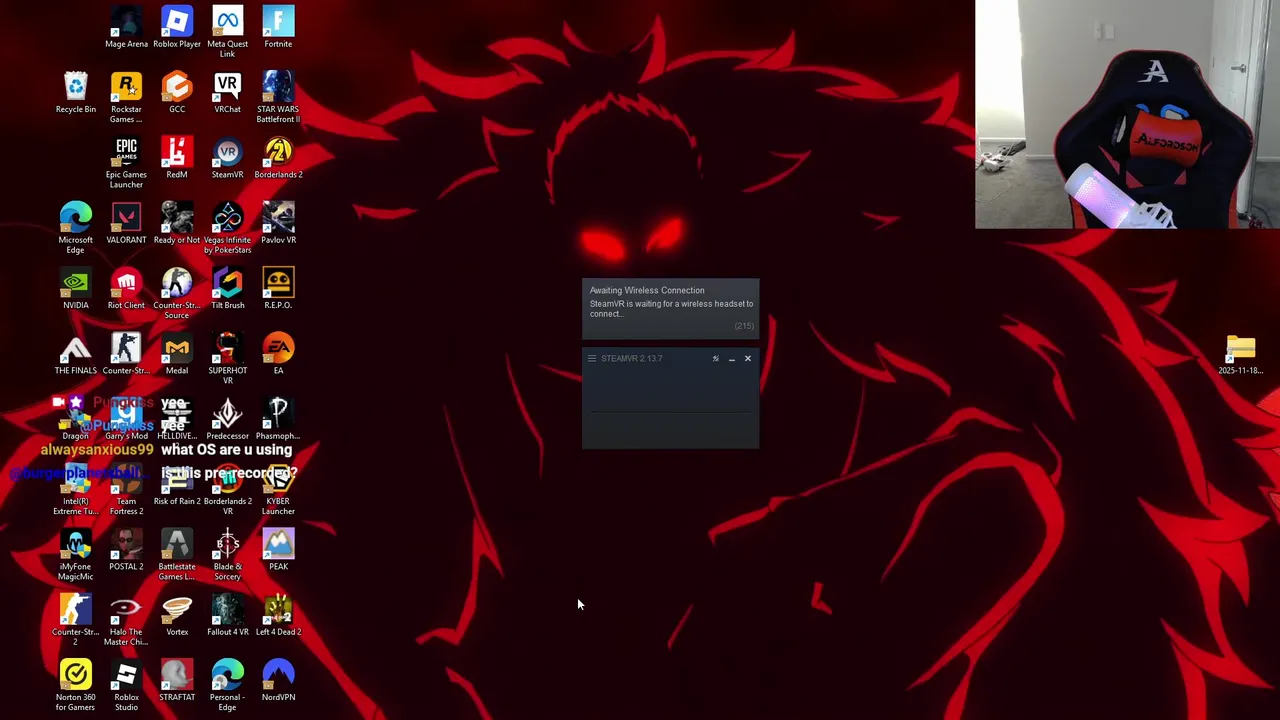Screen dimensions: 1280x720
Task: Click the webcam overlay thumbnail
Action: (1127, 114)
